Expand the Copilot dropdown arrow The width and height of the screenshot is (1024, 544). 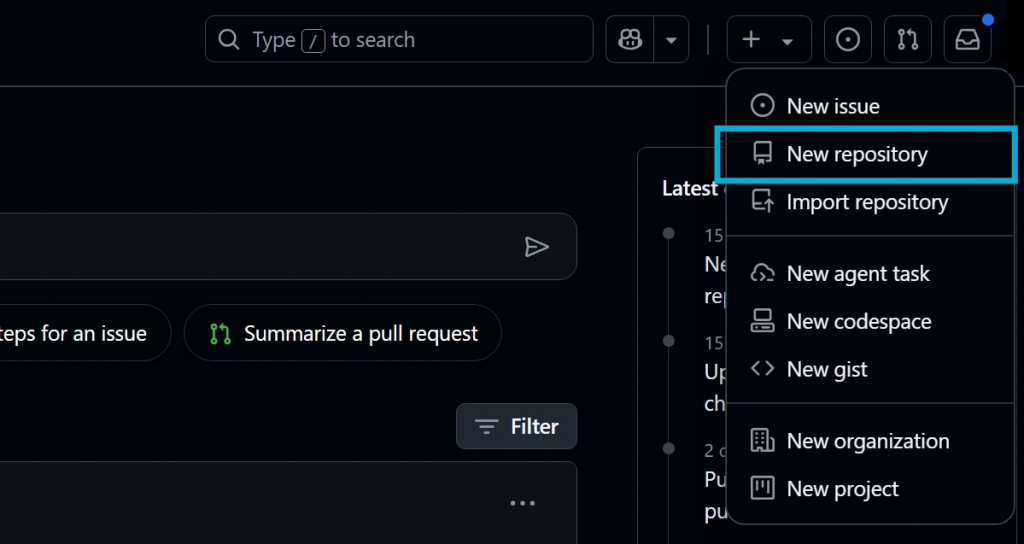(x=671, y=39)
